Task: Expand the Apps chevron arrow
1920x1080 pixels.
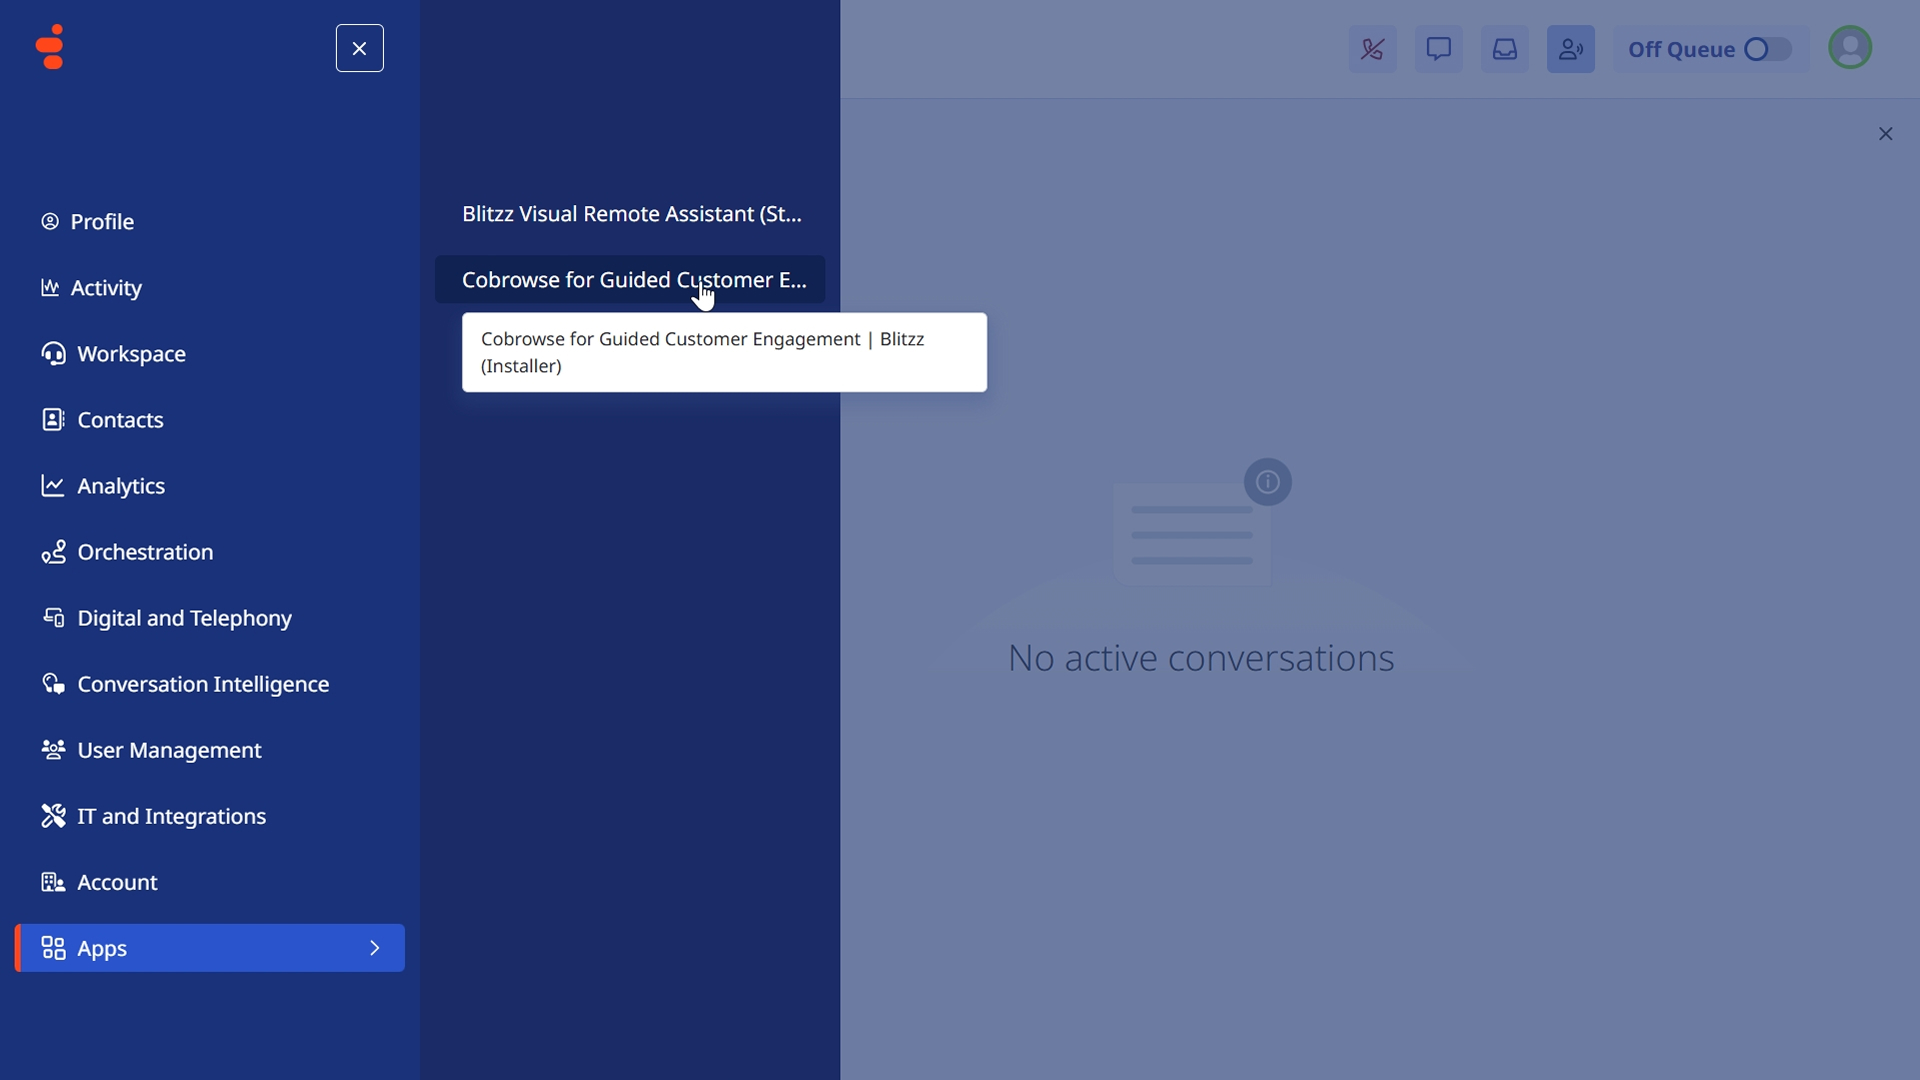Action: pos(375,948)
